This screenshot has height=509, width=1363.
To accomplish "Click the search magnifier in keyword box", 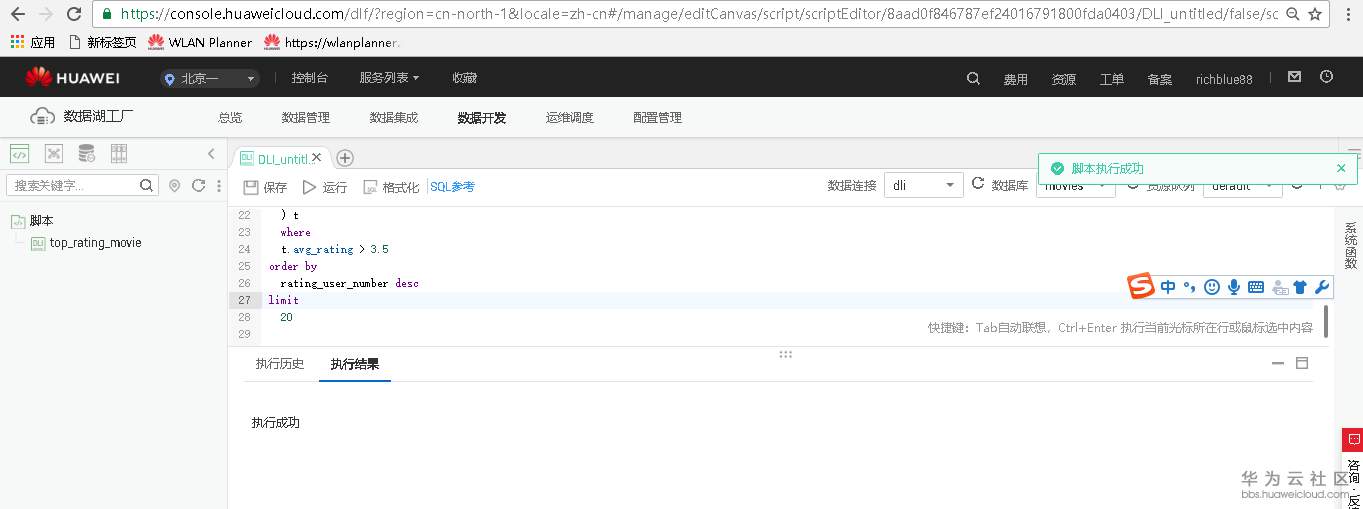I will click(x=147, y=185).
